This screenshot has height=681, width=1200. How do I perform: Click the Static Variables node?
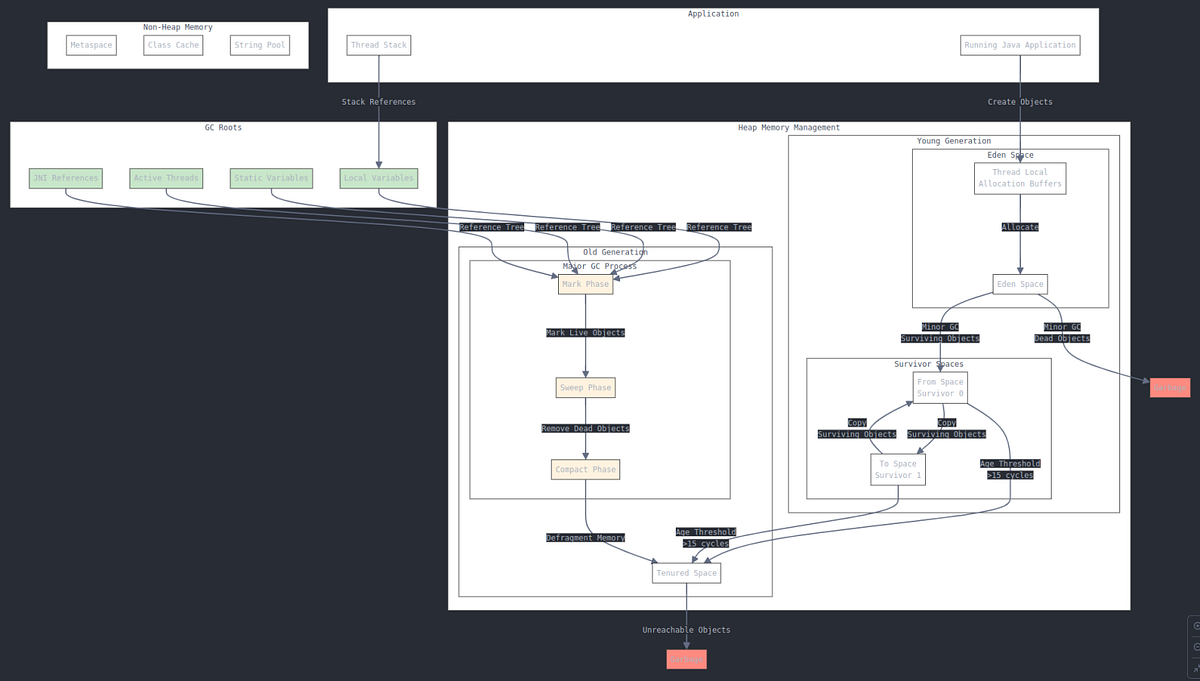pos(271,177)
